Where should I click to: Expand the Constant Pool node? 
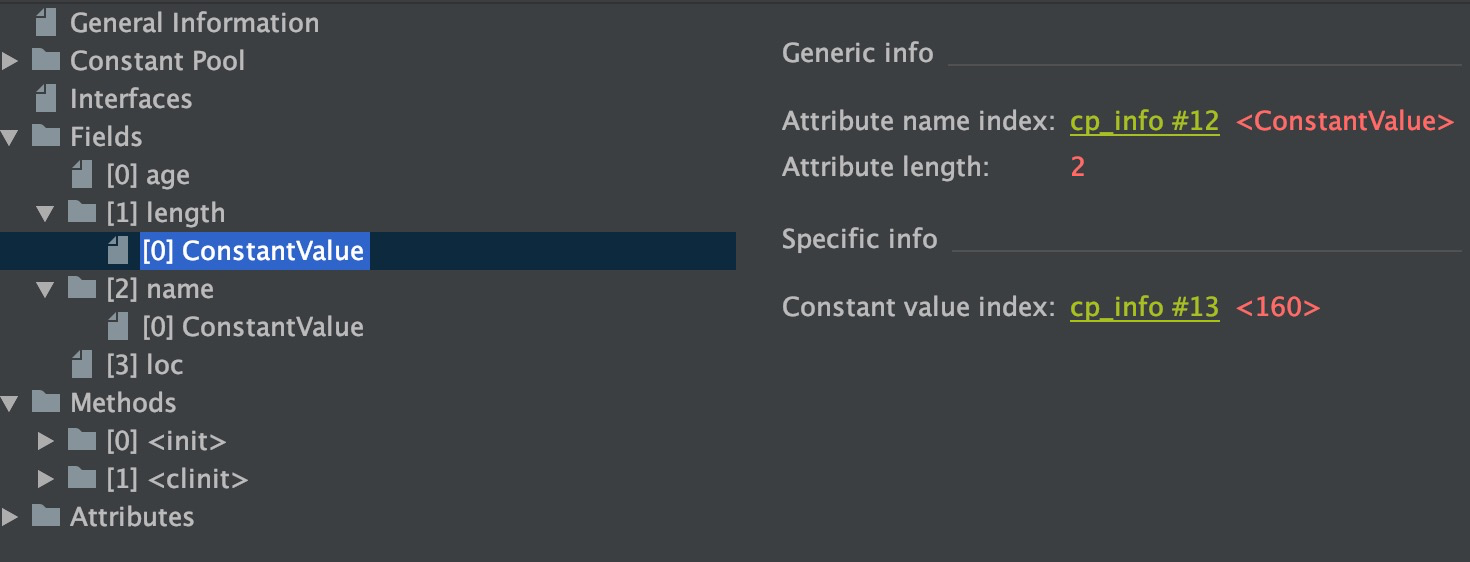(10, 61)
